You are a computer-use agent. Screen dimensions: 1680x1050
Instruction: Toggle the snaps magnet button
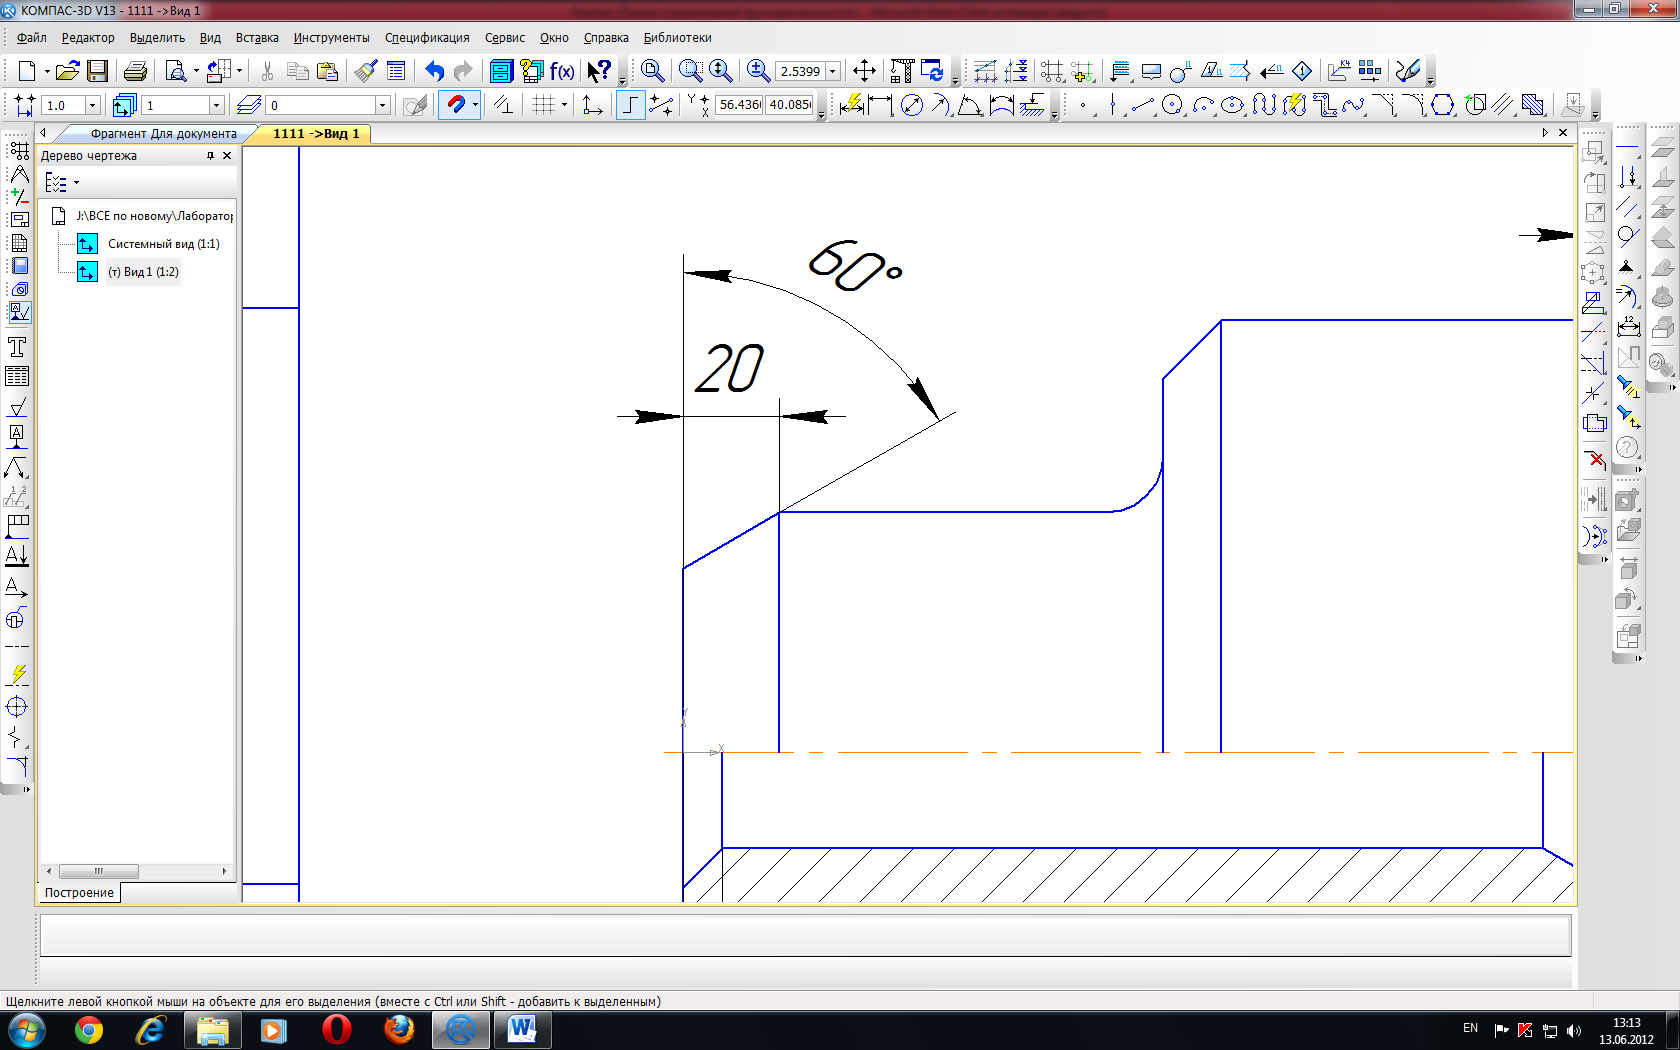tap(455, 104)
